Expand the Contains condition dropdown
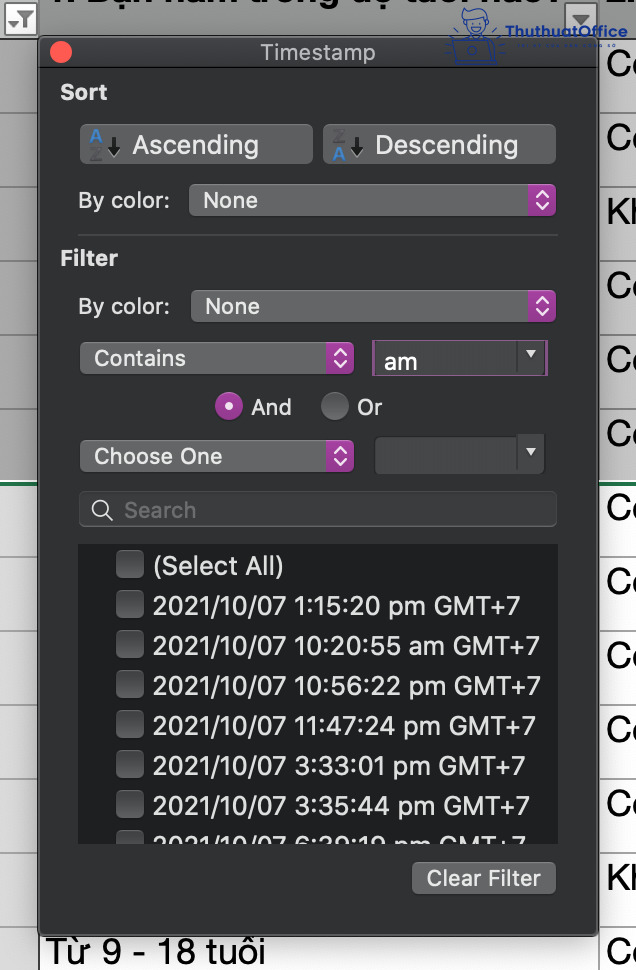Viewport: 636px width, 970px height. pos(217,358)
